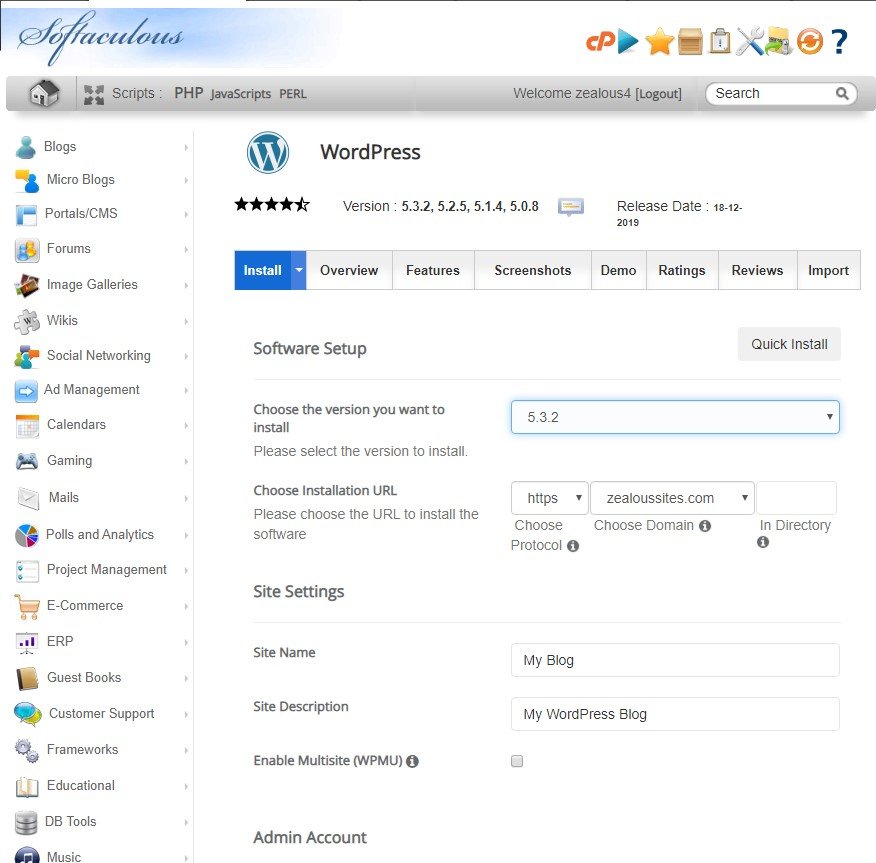Click the In Directory input field
The height and width of the screenshot is (863, 876).
(796, 498)
